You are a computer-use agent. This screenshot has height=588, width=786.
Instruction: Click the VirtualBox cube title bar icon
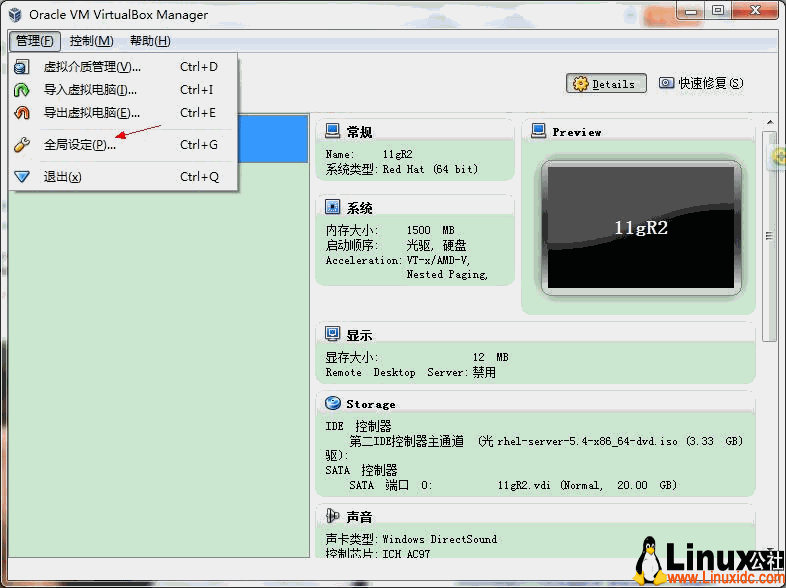[x=16, y=15]
